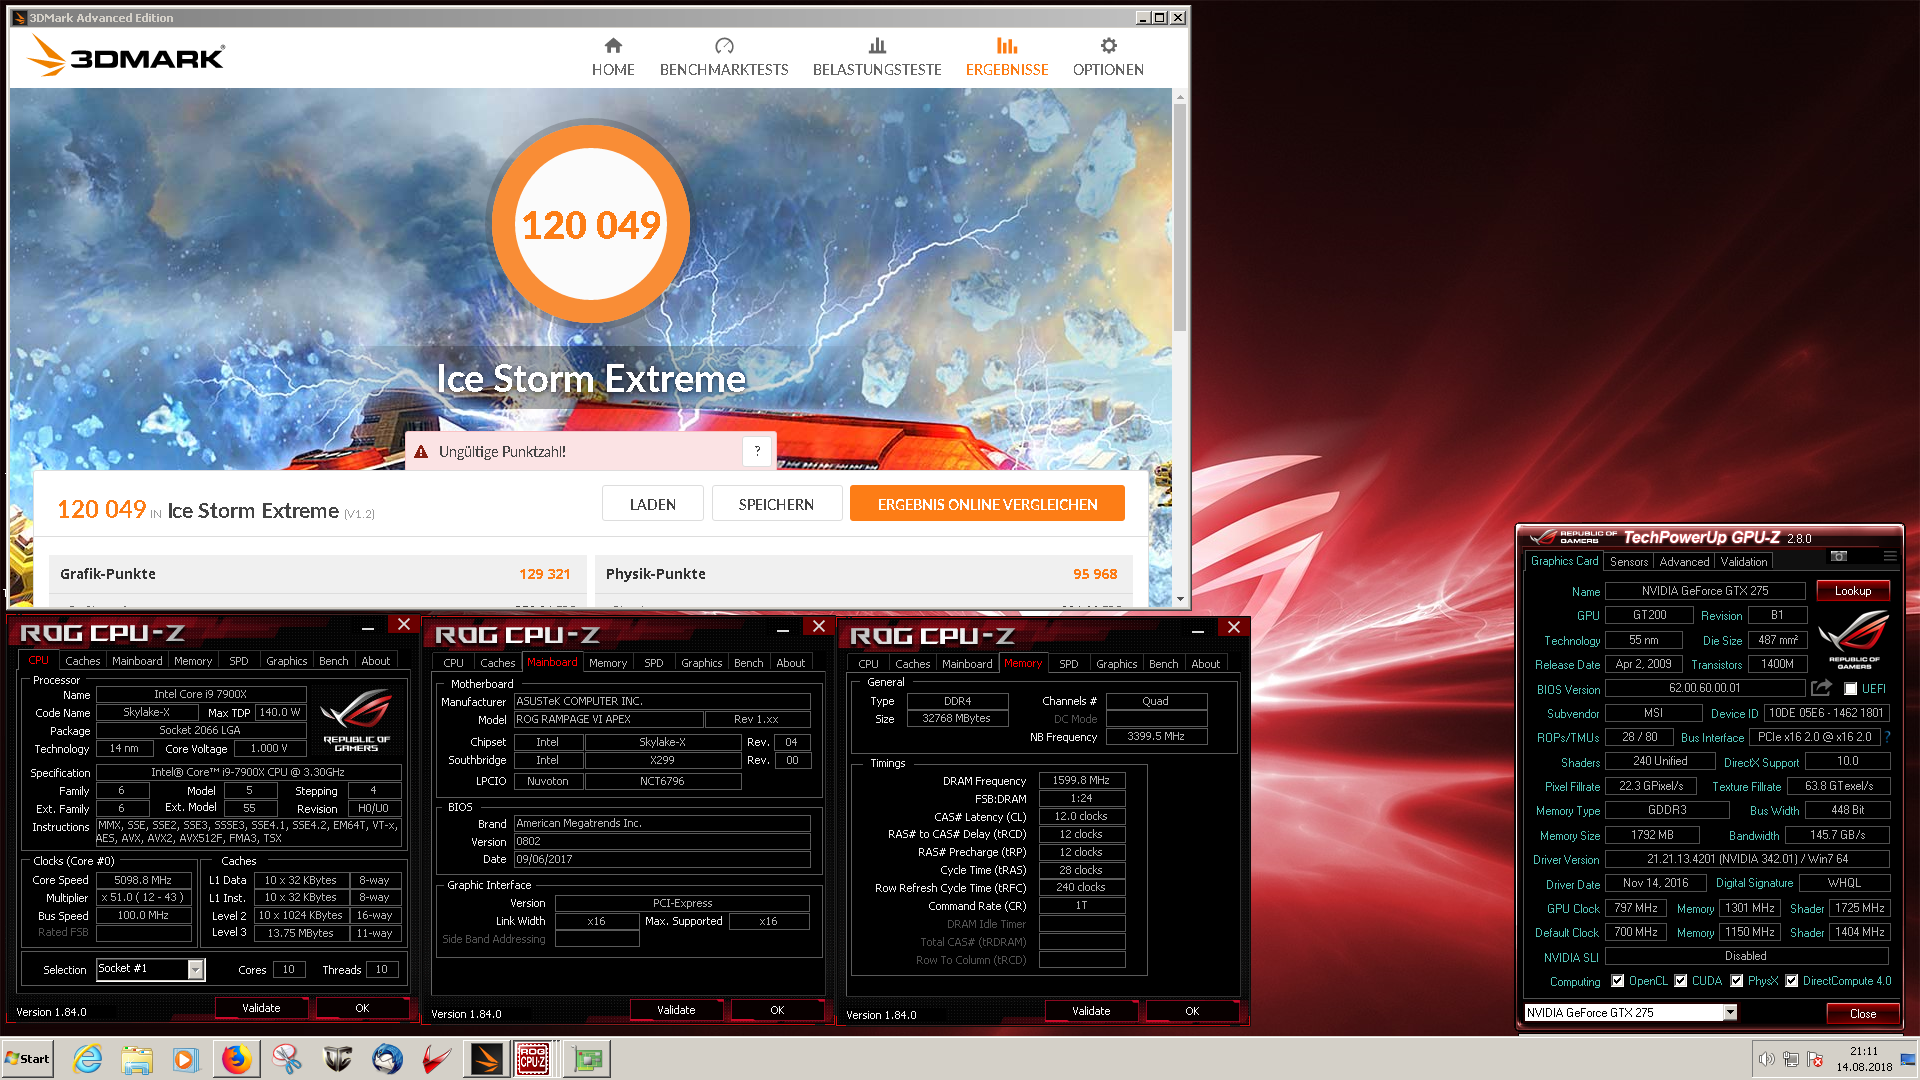Open the Snipping Tool scissors icon in taskbar
The width and height of the screenshot is (1920, 1080).
pos(287,1059)
